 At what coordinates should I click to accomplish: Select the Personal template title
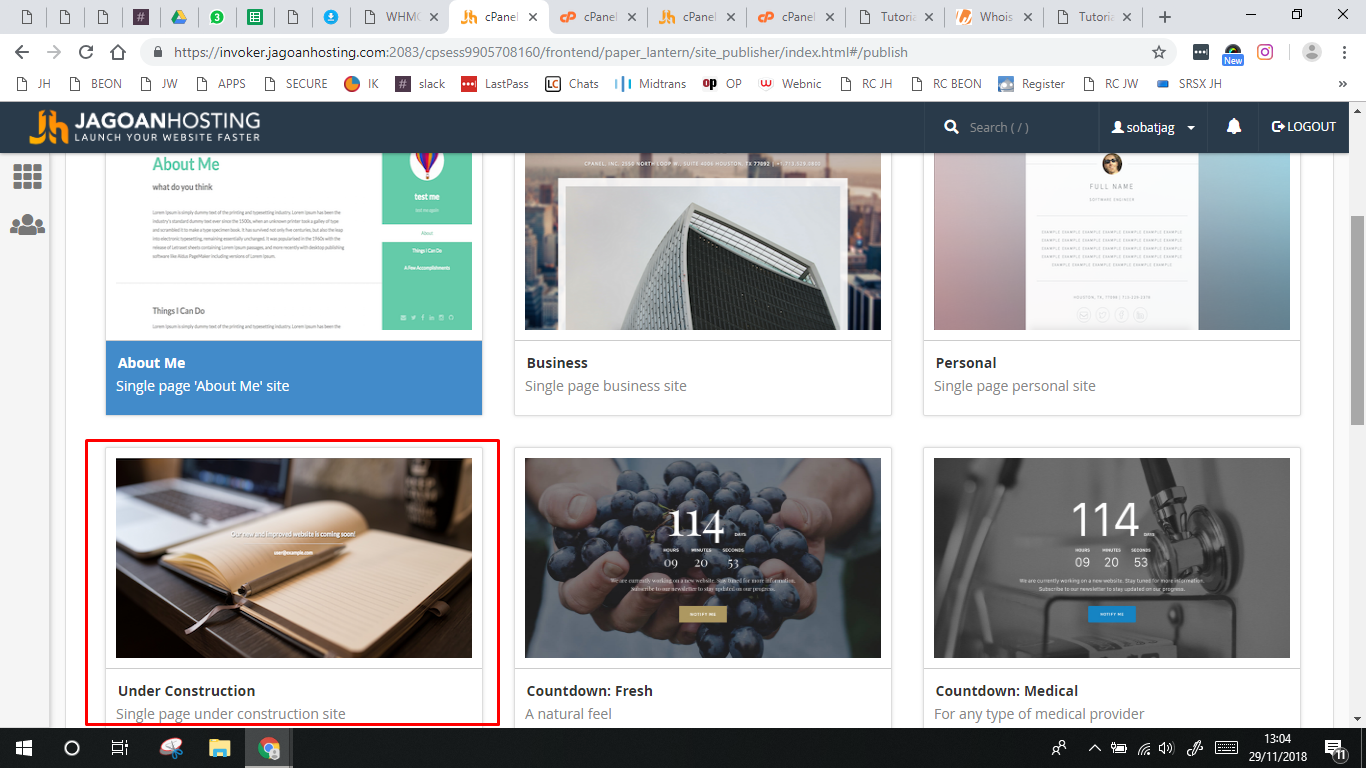coord(966,363)
